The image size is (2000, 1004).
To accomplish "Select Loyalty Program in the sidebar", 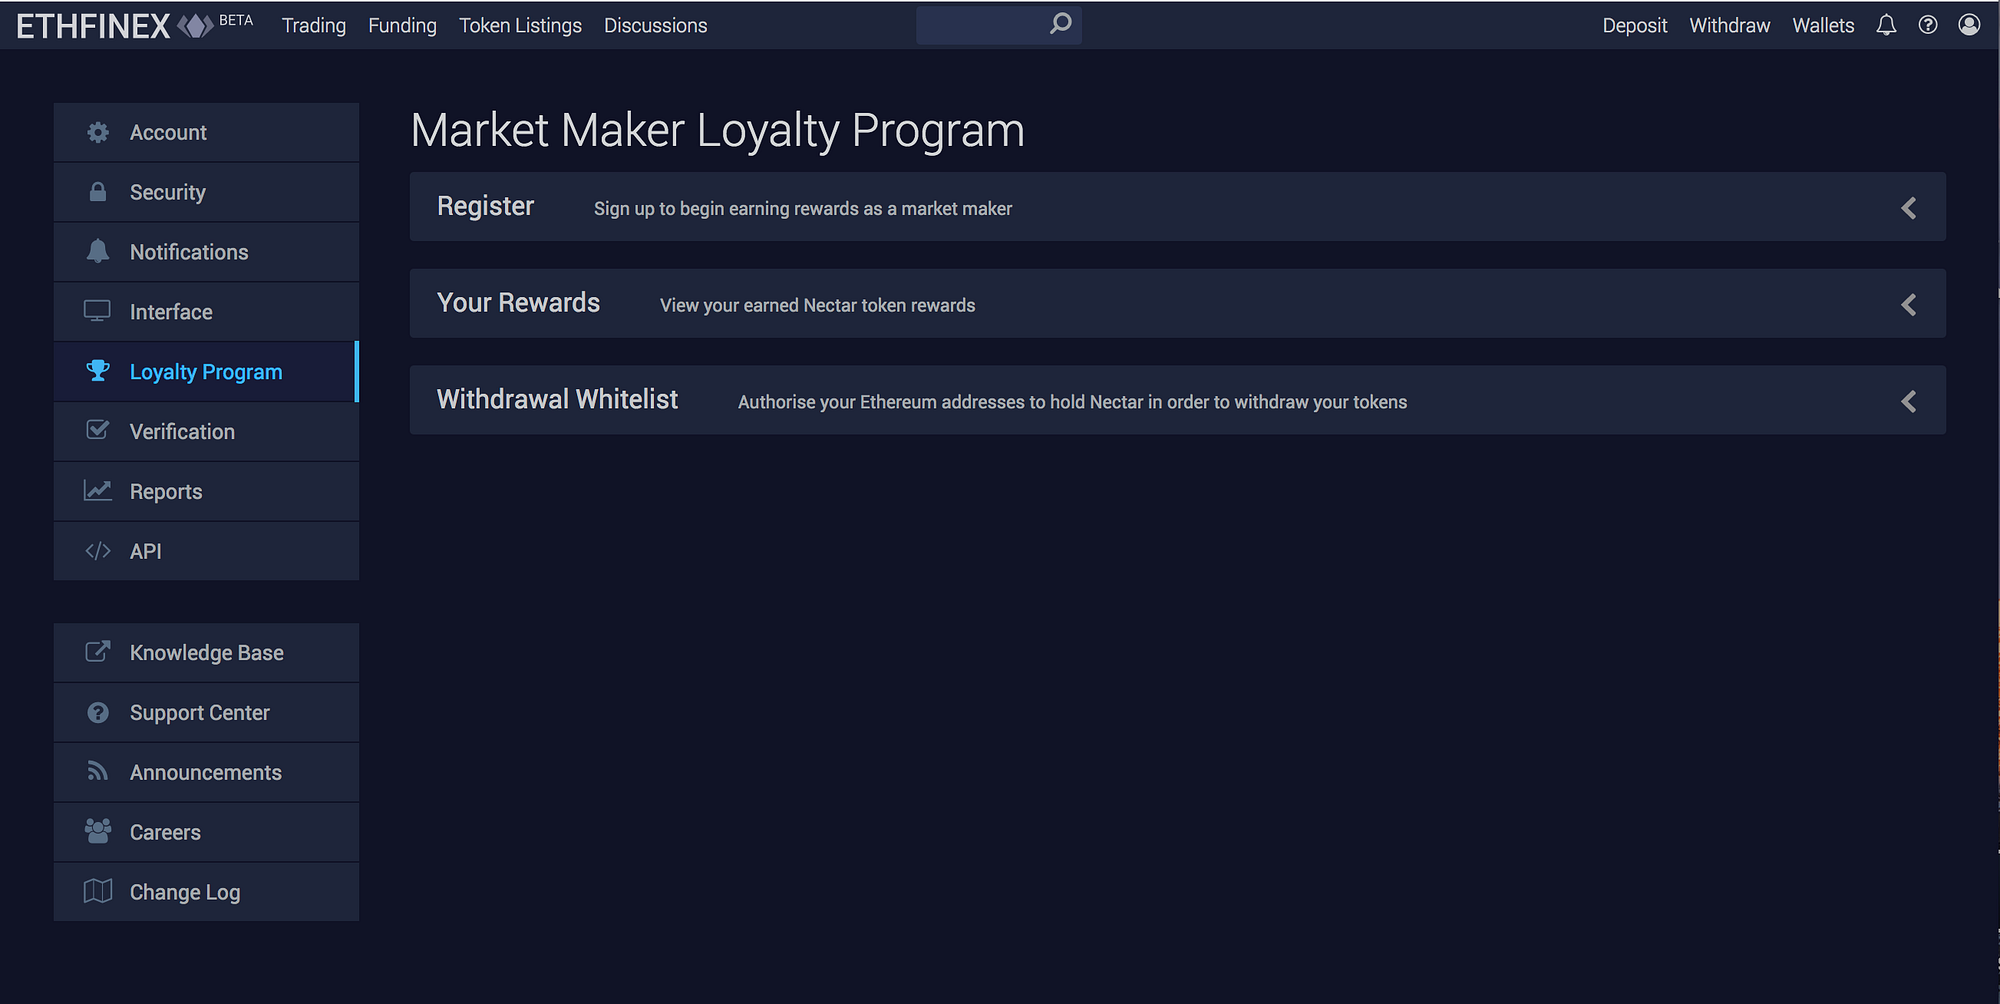I will [206, 372].
